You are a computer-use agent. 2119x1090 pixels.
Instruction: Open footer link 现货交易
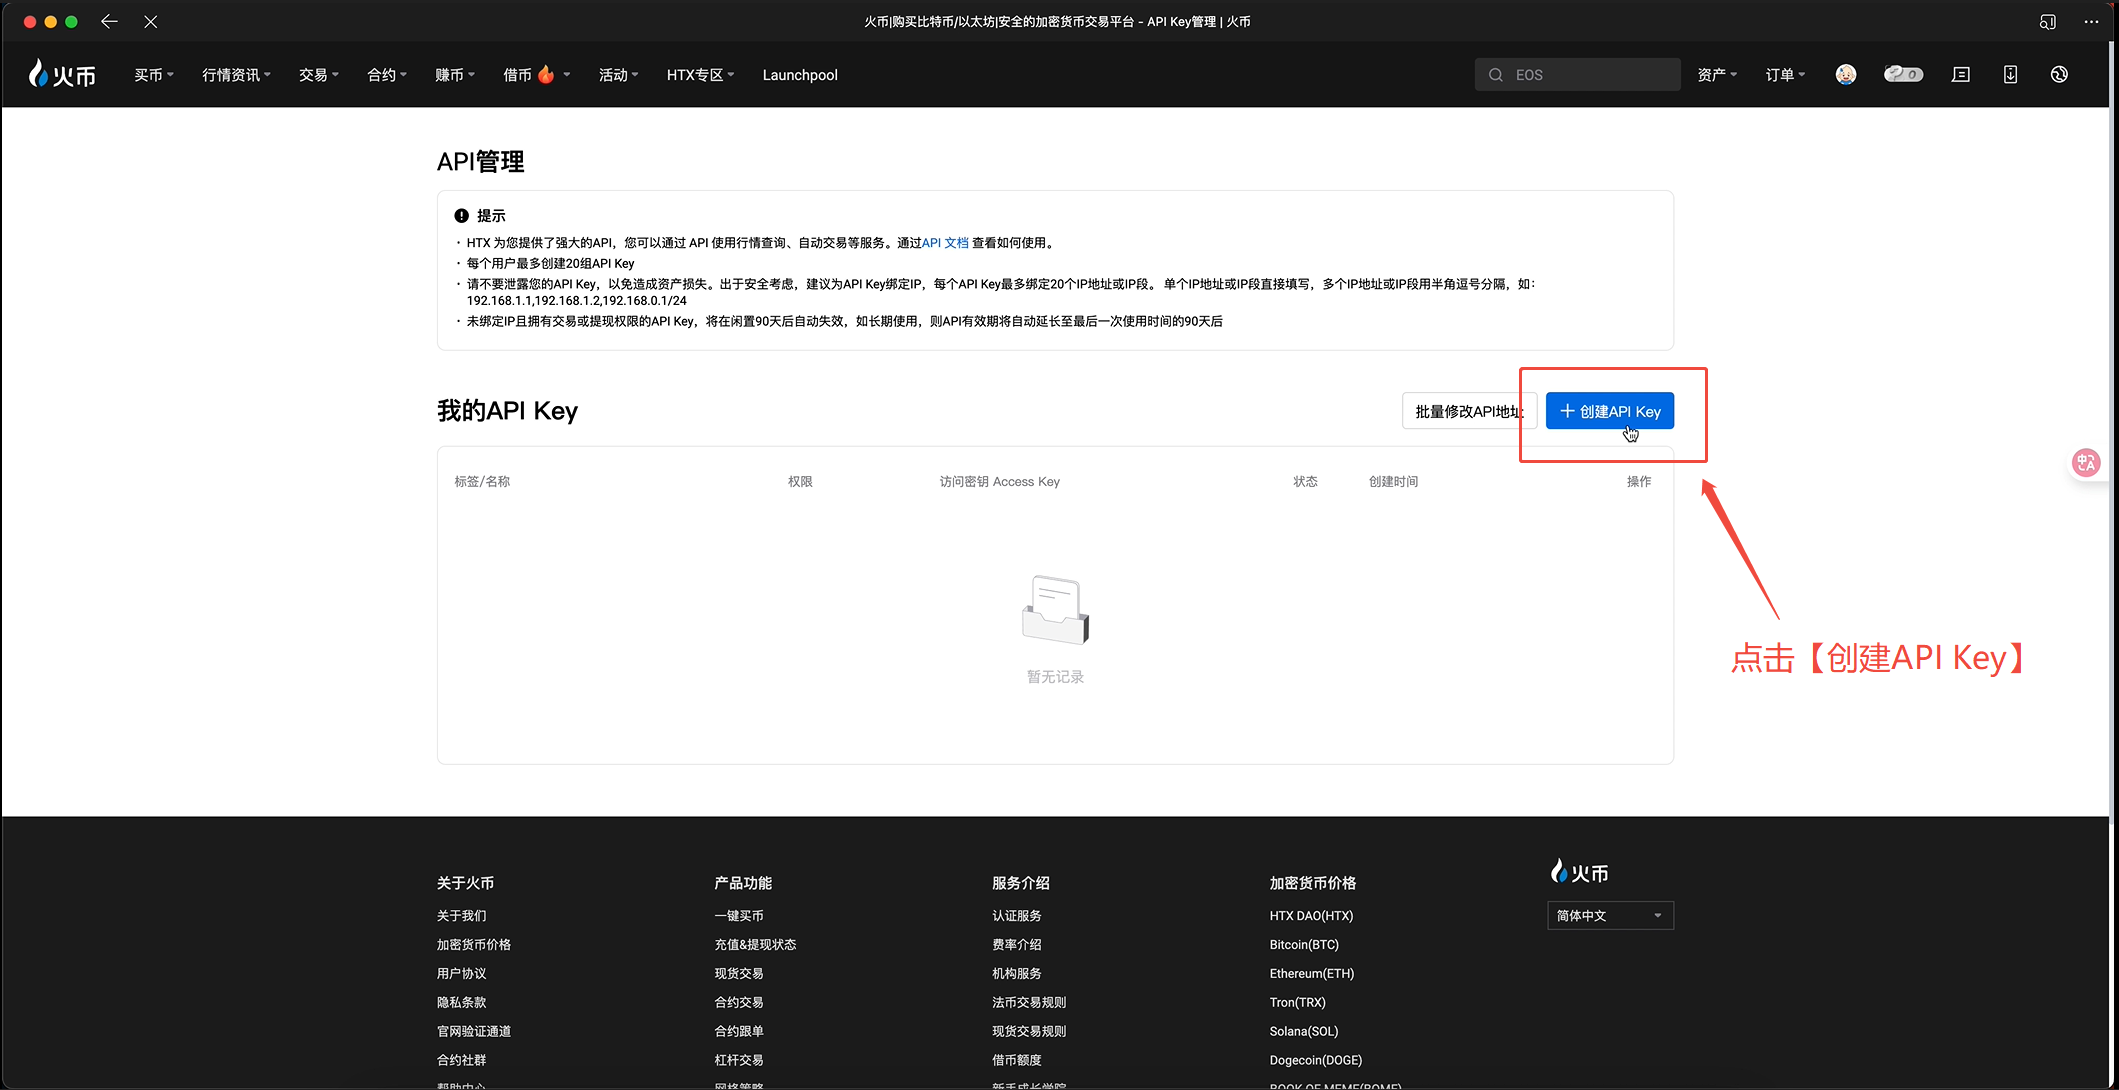pyautogui.click(x=739, y=973)
